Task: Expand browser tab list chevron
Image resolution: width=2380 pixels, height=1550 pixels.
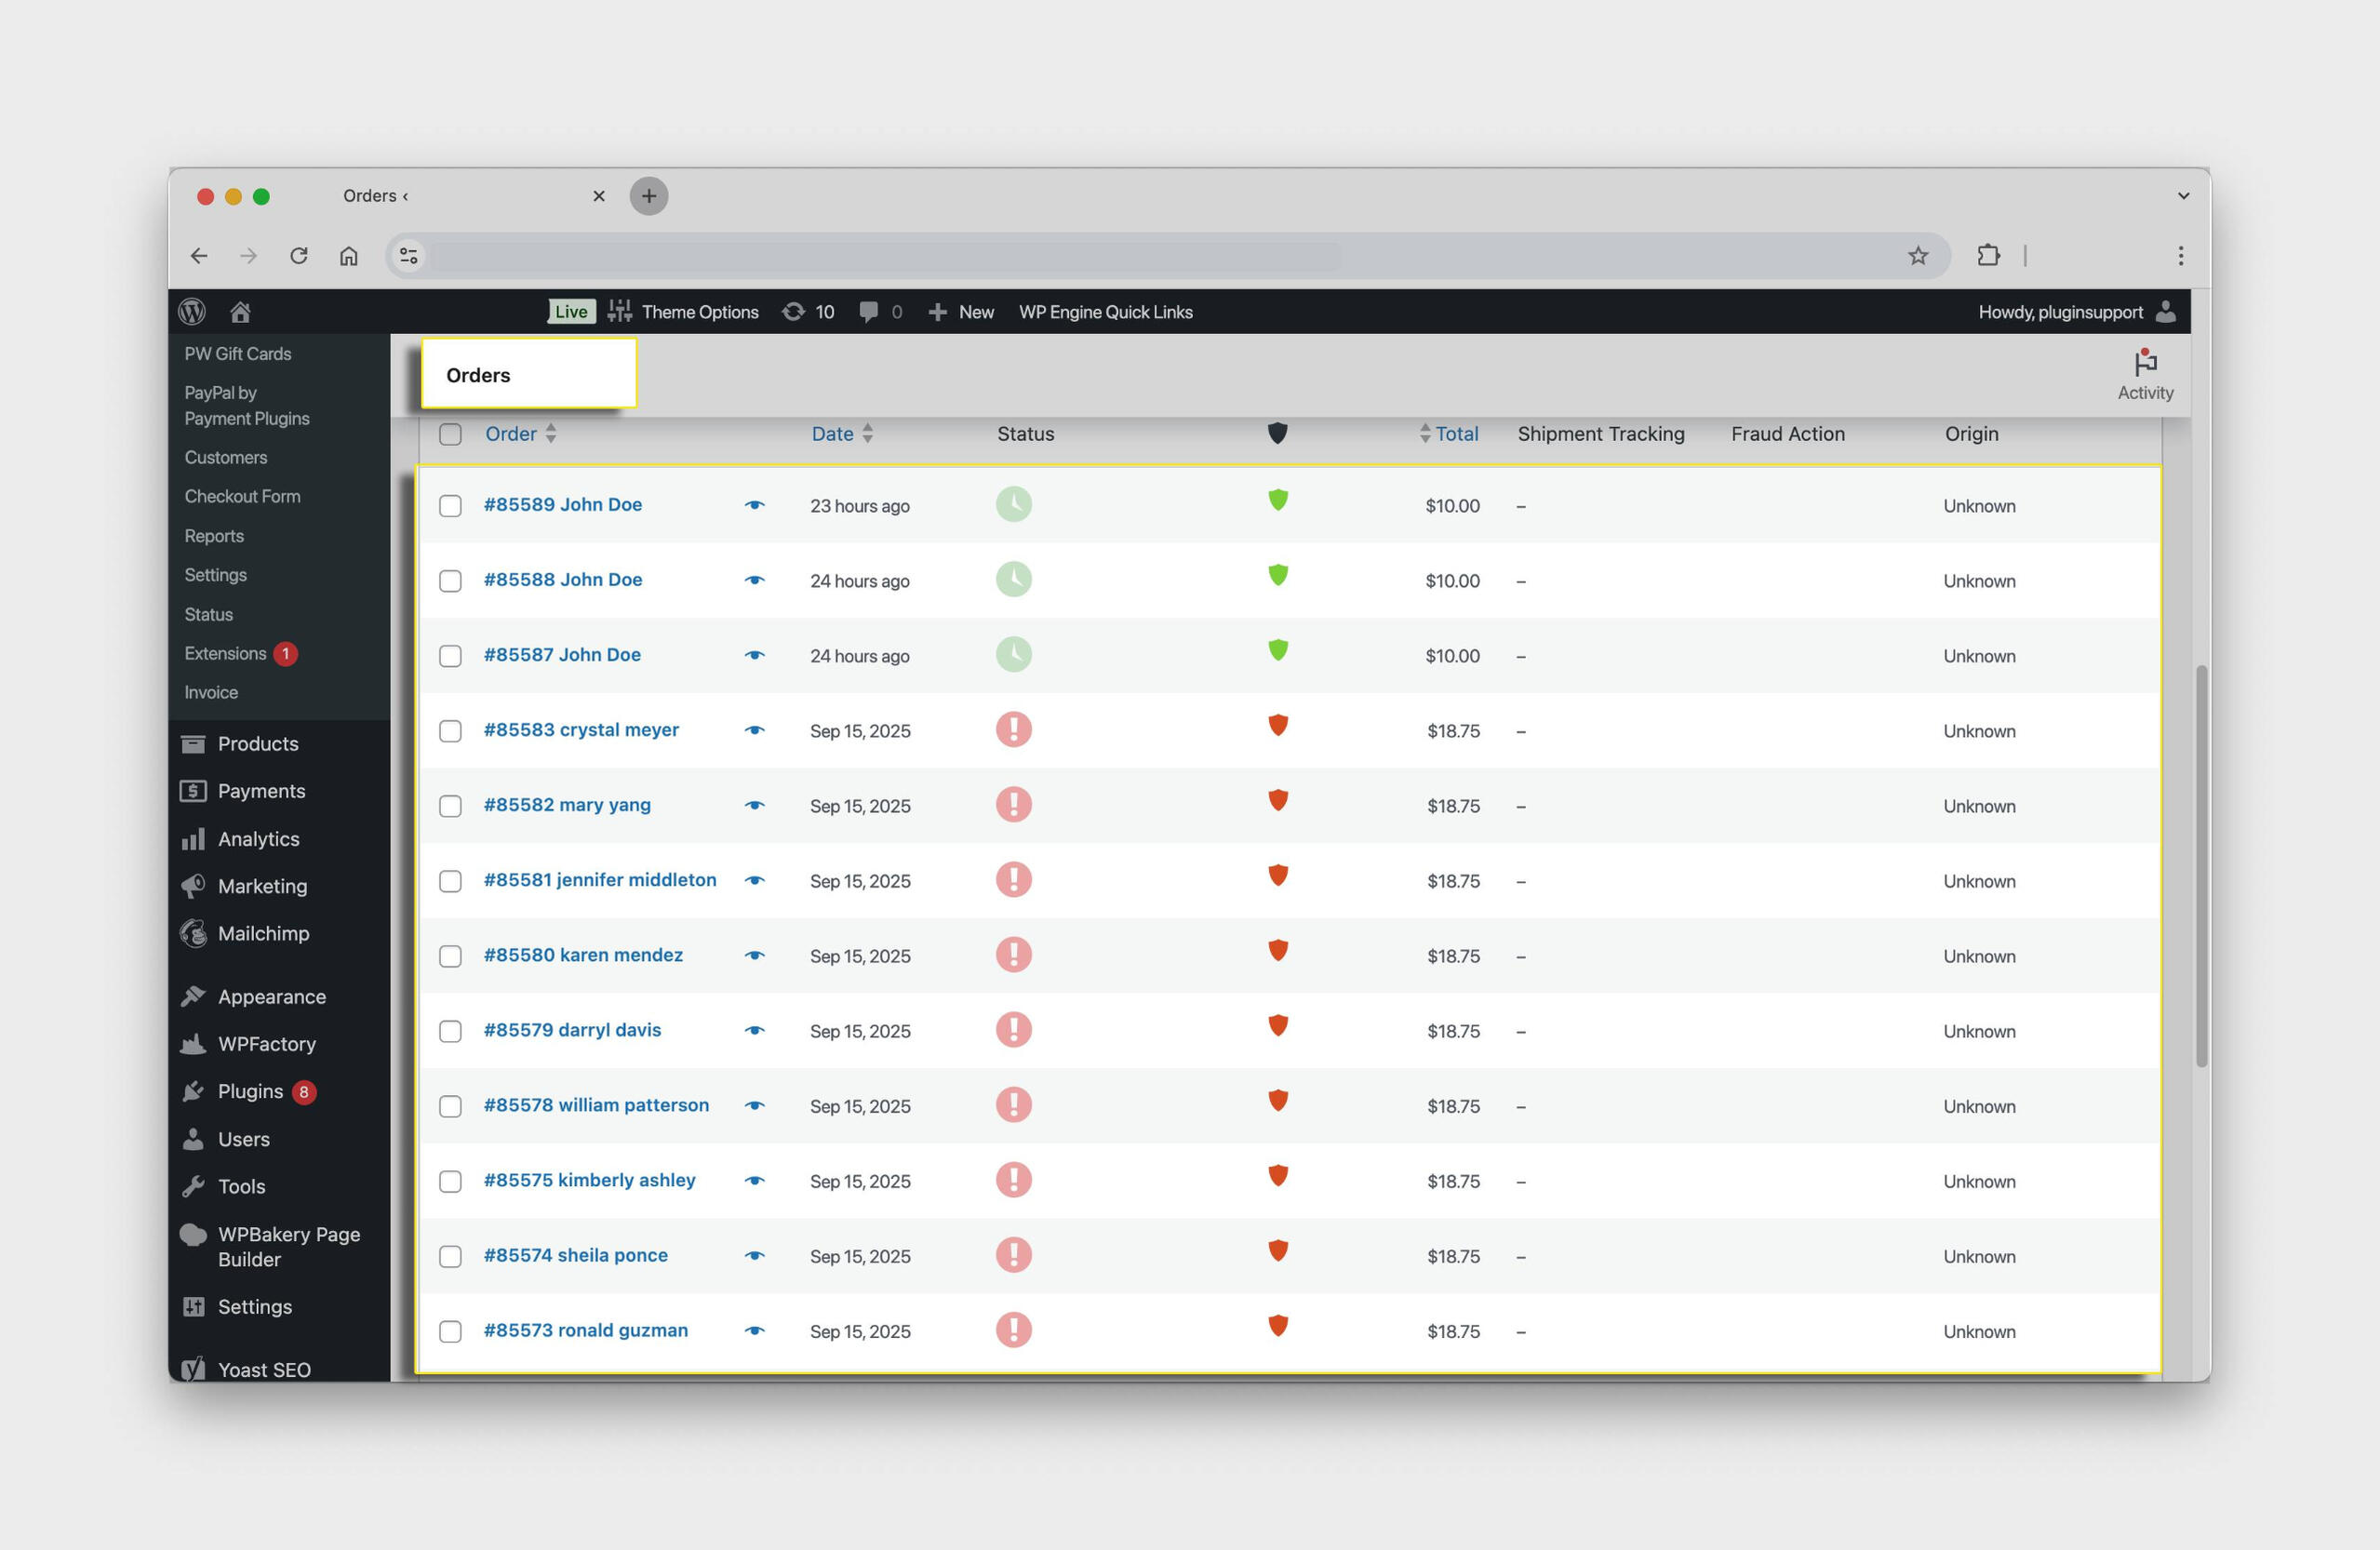Action: (x=2183, y=196)
